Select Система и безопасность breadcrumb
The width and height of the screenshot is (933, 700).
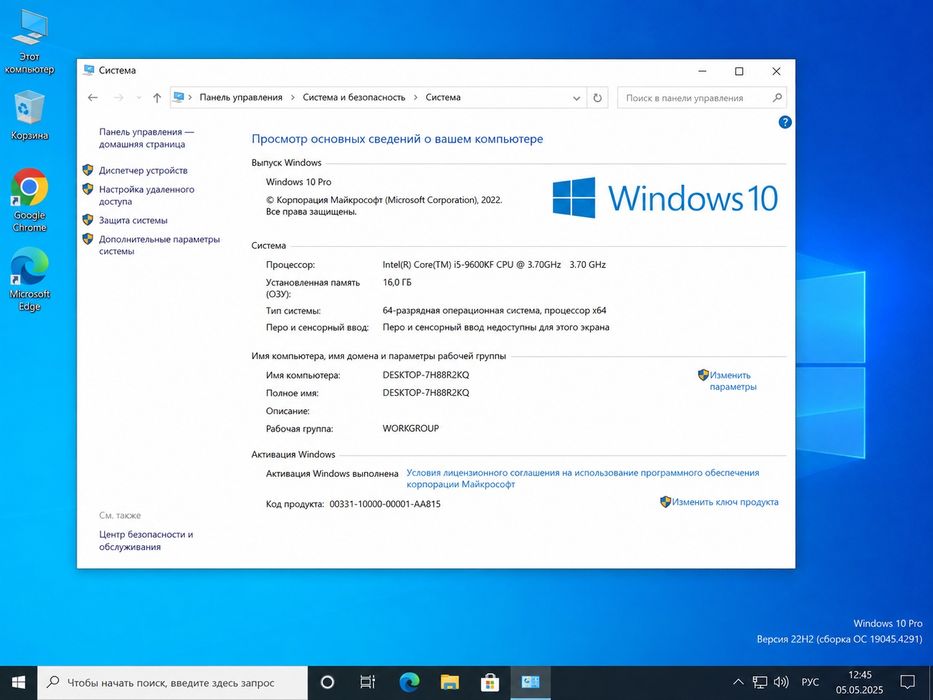point(353,98)
